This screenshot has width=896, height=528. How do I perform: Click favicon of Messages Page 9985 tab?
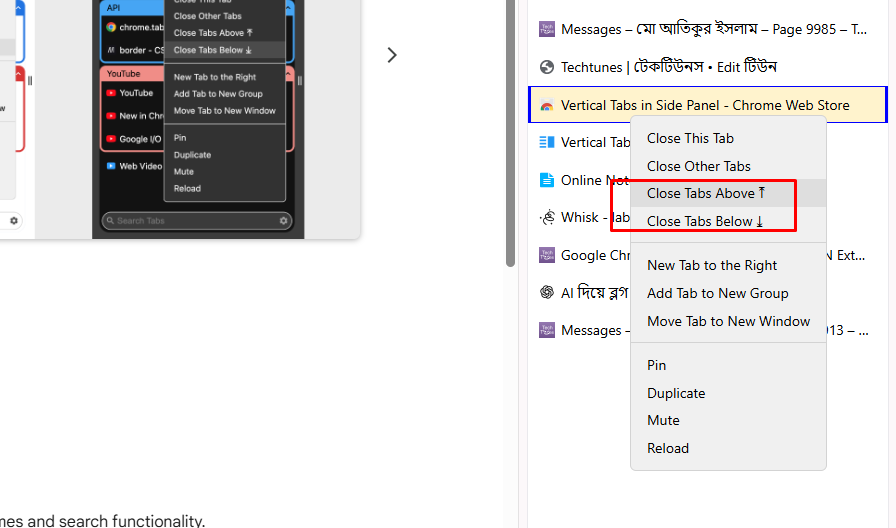[547, 29]
